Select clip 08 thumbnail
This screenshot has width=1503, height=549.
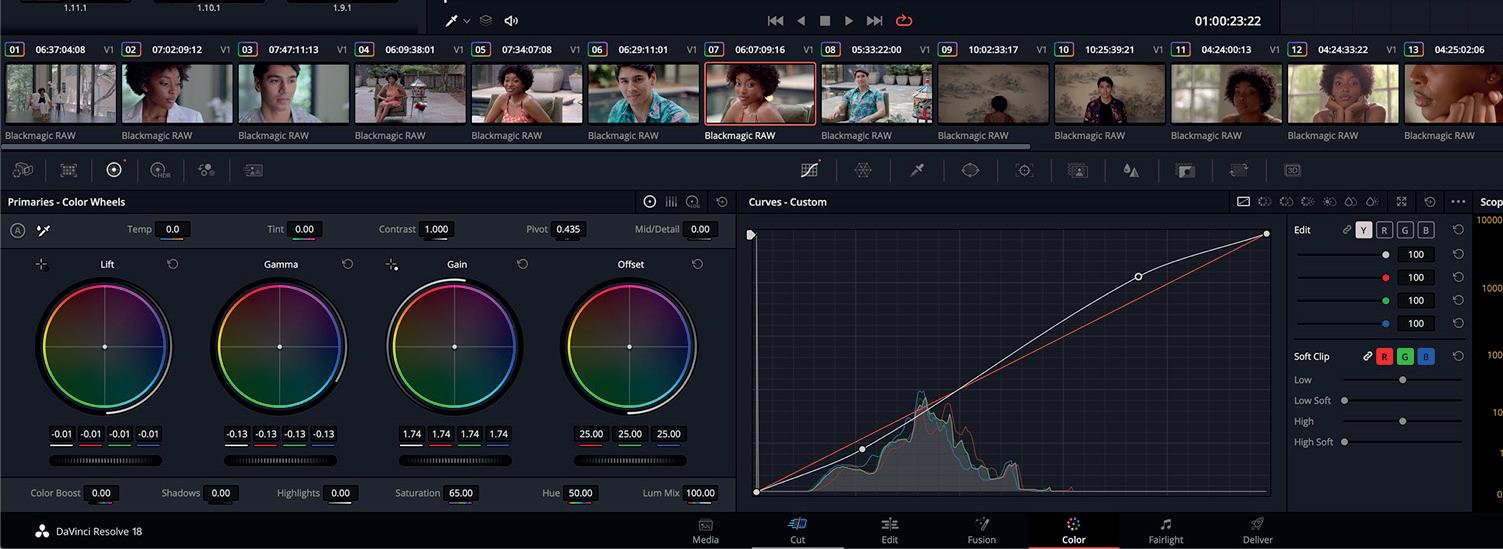[x=877, y=94]
